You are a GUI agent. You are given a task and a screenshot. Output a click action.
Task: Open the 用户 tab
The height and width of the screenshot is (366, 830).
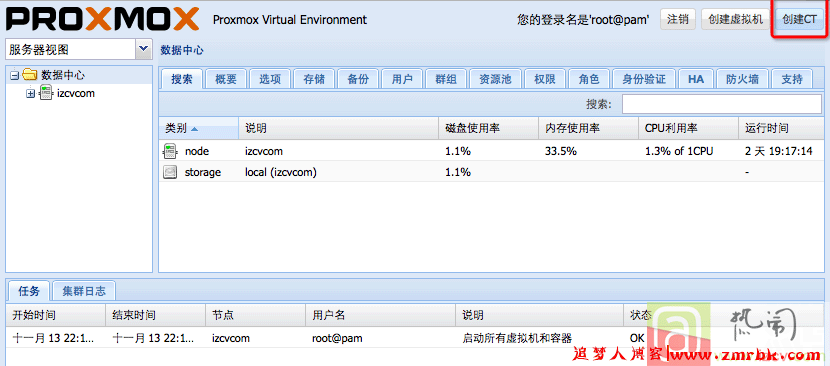point(402,79)
